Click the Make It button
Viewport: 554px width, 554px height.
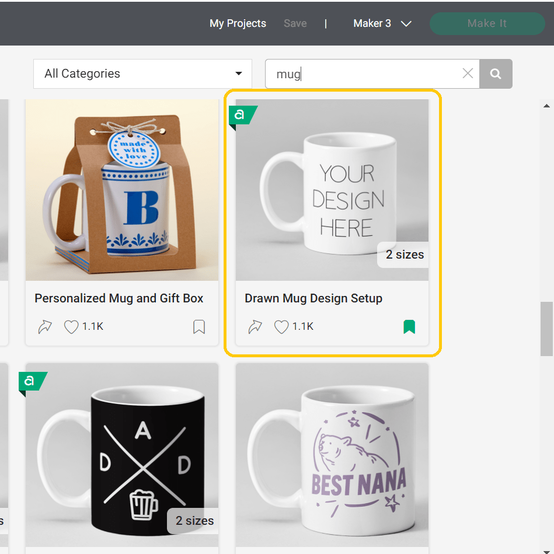[x=487, y=23]
